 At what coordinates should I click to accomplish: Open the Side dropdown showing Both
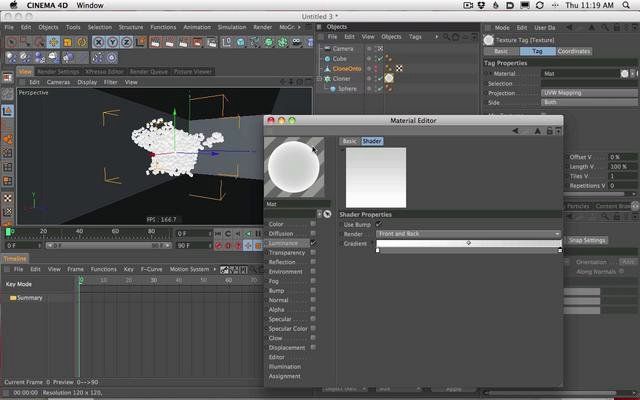click(x=589, y=102)
